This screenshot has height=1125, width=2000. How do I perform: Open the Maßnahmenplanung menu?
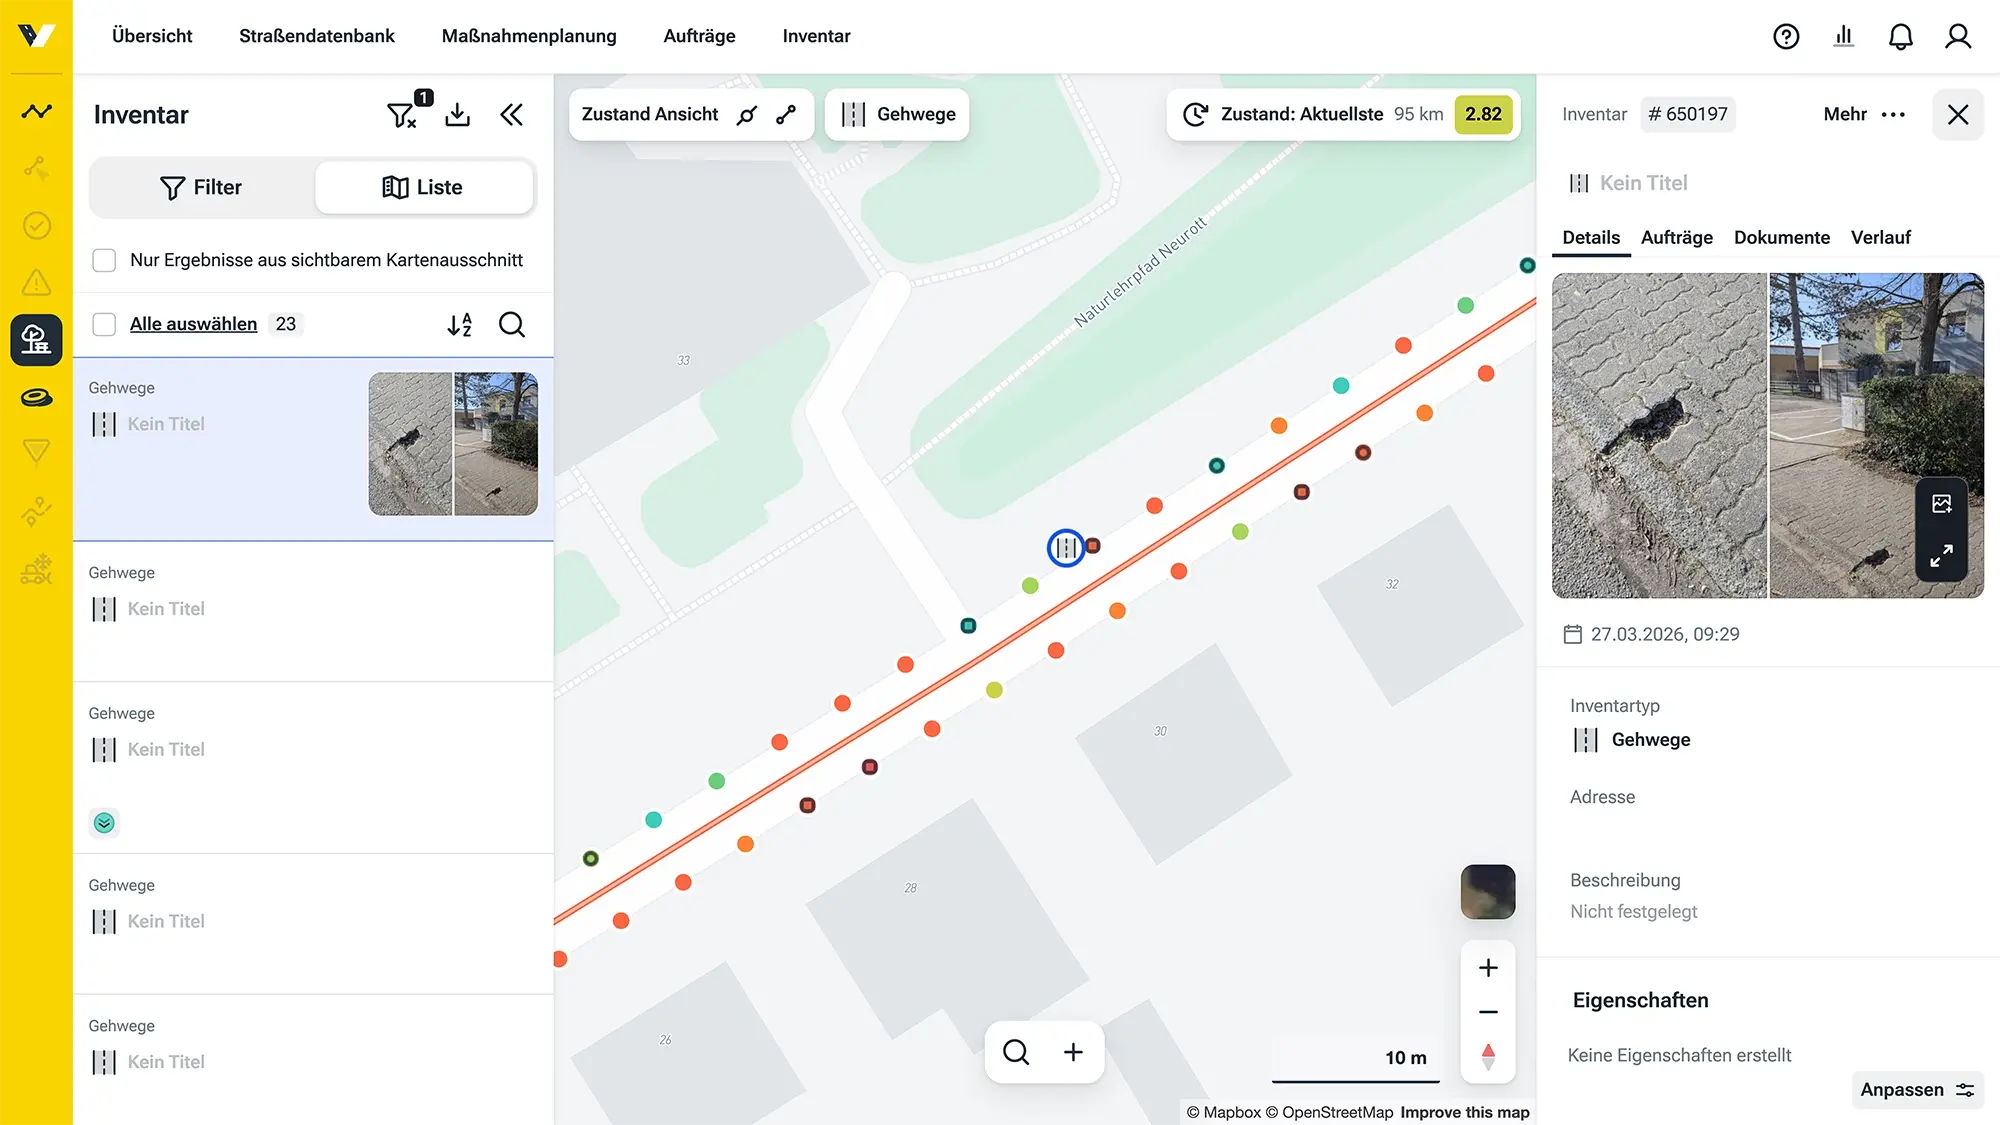[529, 36]
